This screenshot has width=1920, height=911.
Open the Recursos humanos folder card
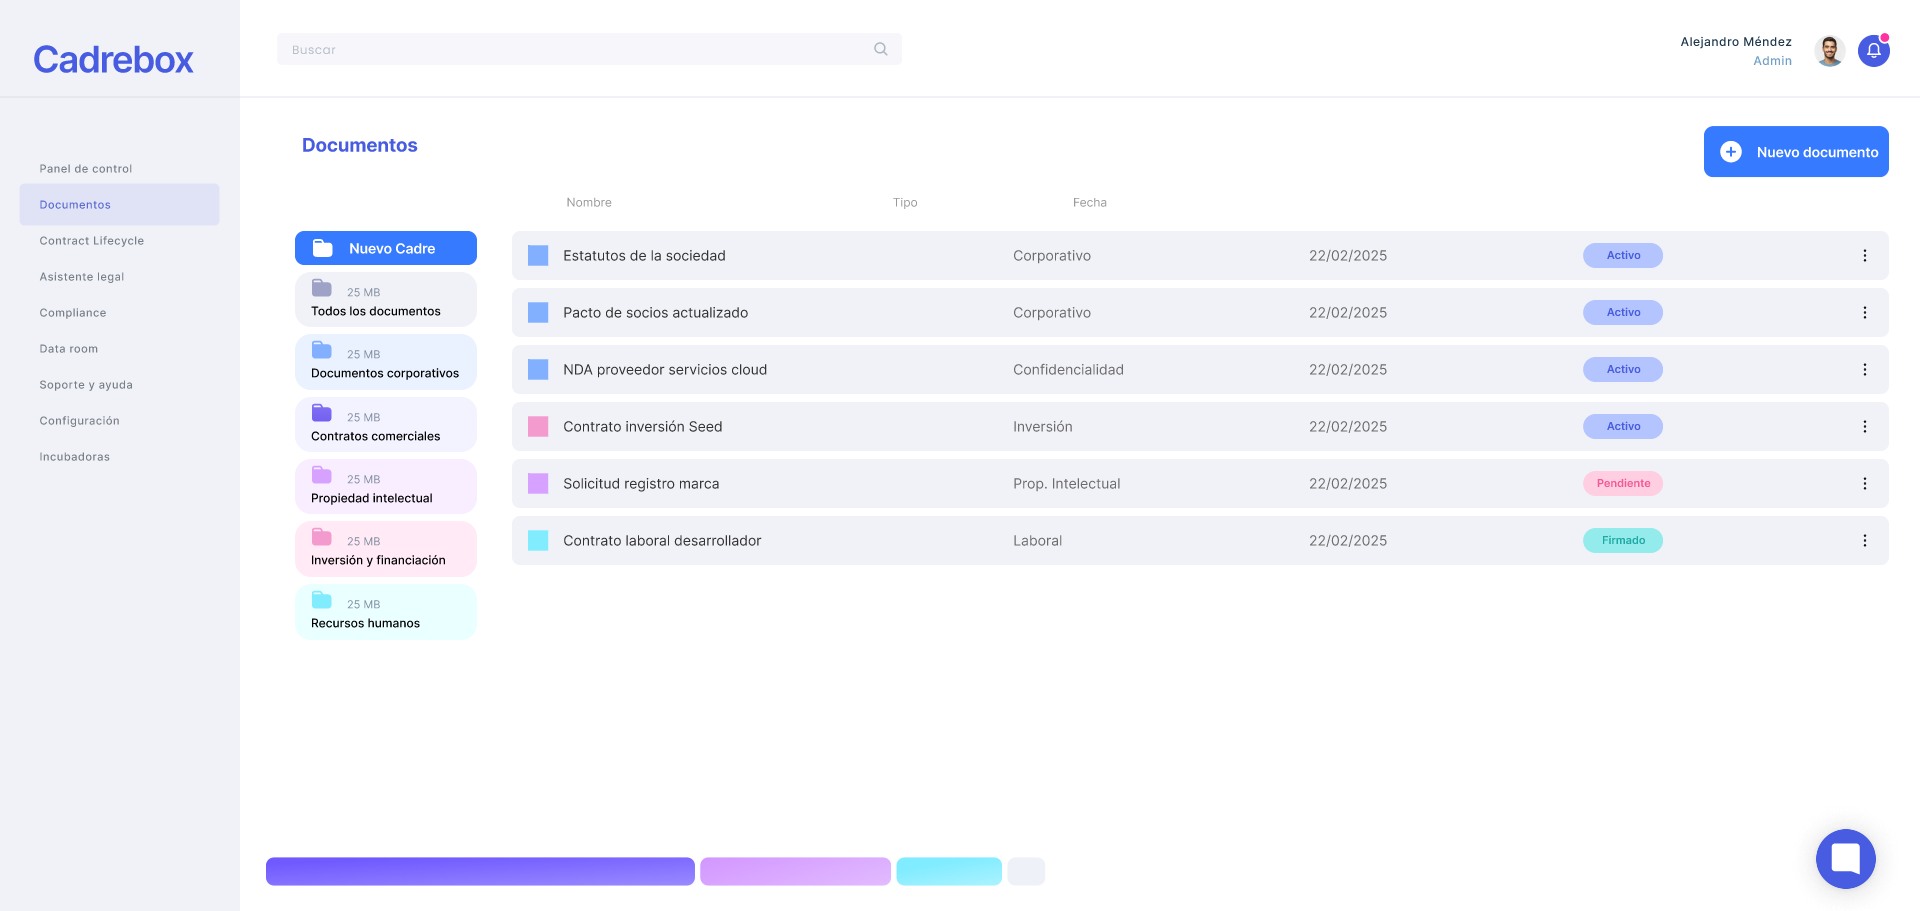[386, 612]
